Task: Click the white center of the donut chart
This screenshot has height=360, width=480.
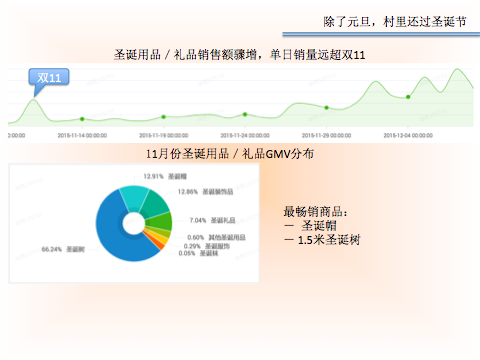Action: pyautogui.click(x=134, y=224)
